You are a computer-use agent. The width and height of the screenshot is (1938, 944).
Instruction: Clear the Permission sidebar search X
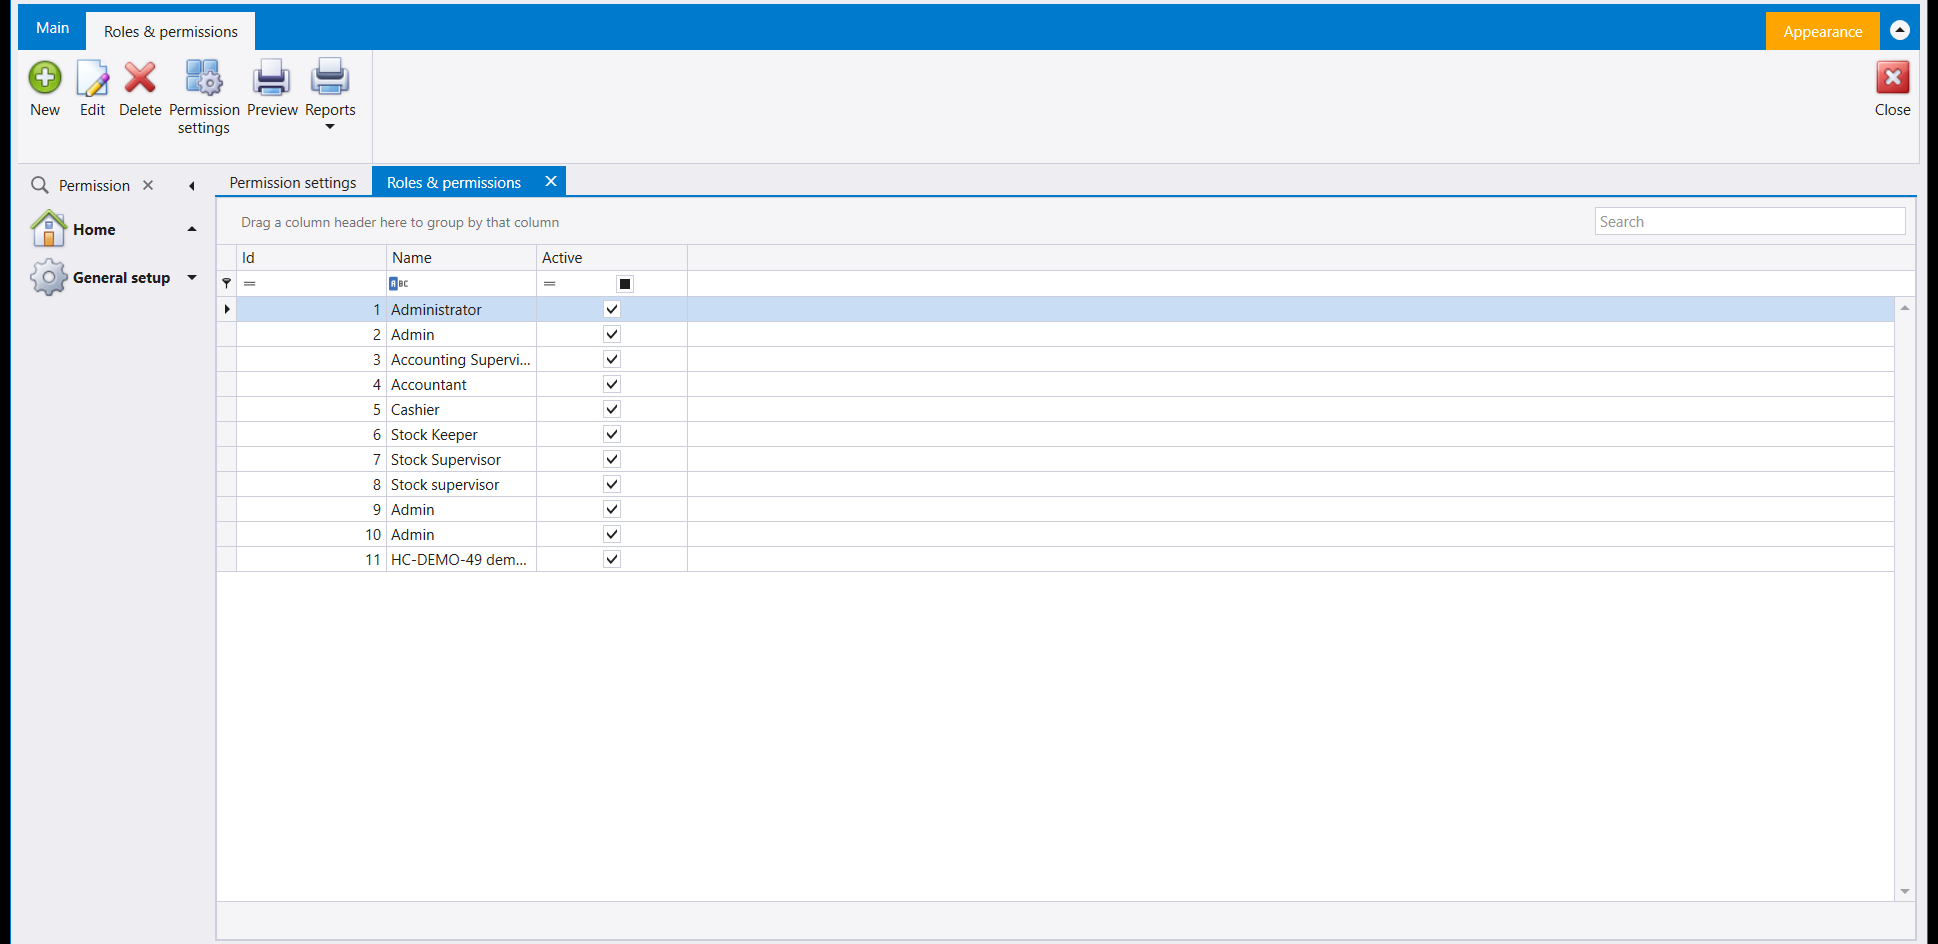148,185
